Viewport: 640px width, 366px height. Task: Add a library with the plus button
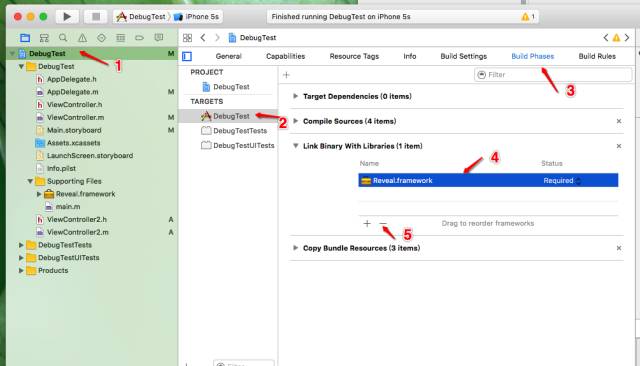[367, 224]
